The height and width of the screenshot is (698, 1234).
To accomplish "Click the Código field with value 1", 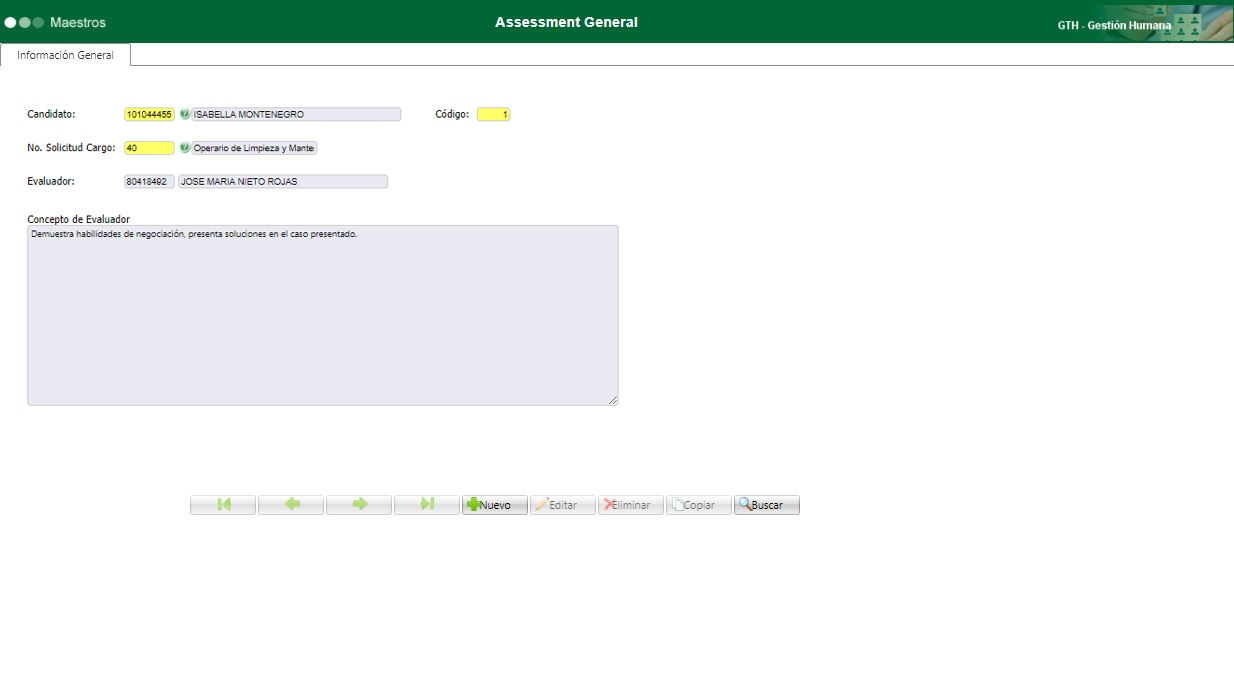I will pos(494,114).
